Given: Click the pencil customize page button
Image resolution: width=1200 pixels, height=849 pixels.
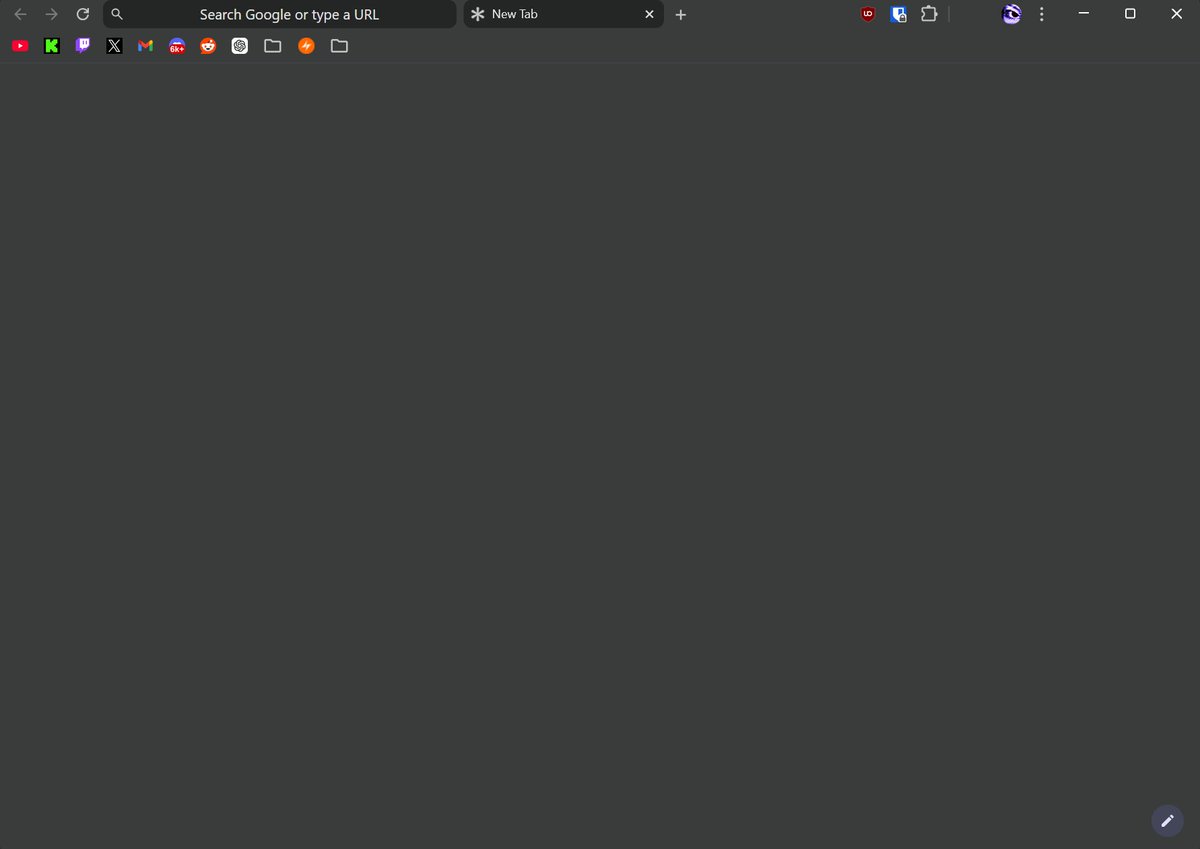Looking at the screenshot, I should point(1166,821).
